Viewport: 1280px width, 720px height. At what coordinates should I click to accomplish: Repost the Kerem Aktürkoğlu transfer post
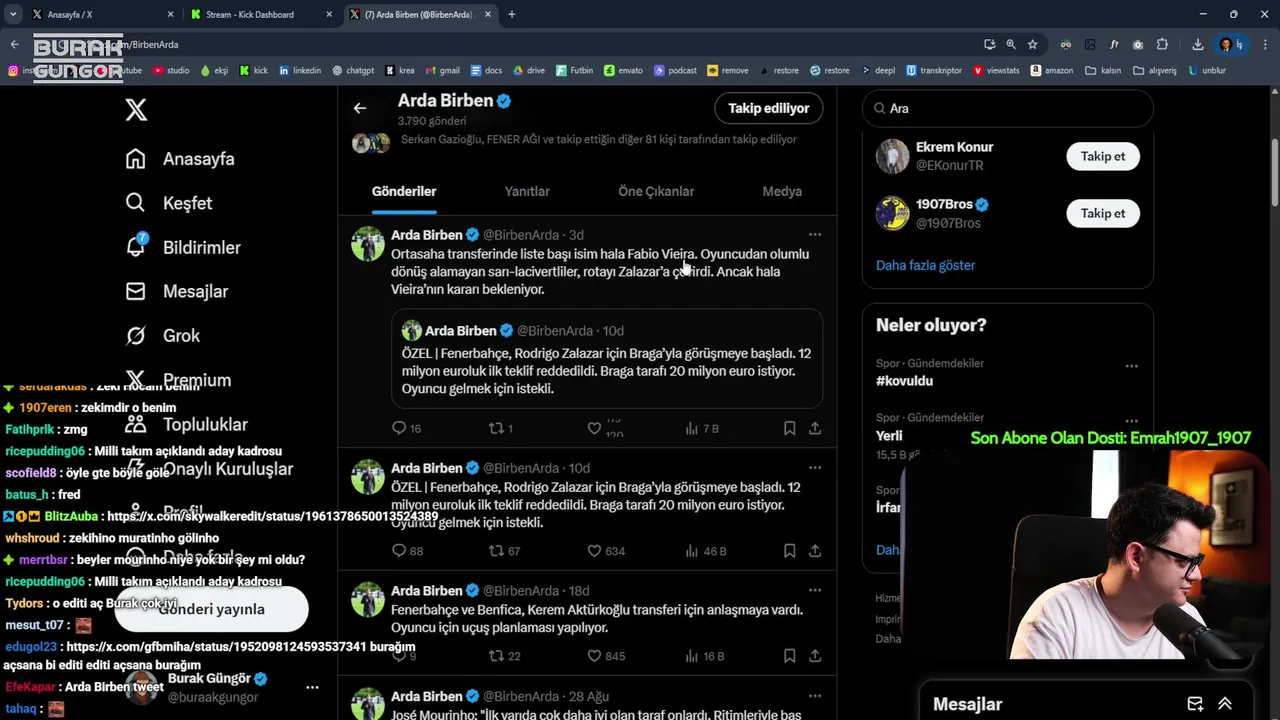click(x=504, y=656)
